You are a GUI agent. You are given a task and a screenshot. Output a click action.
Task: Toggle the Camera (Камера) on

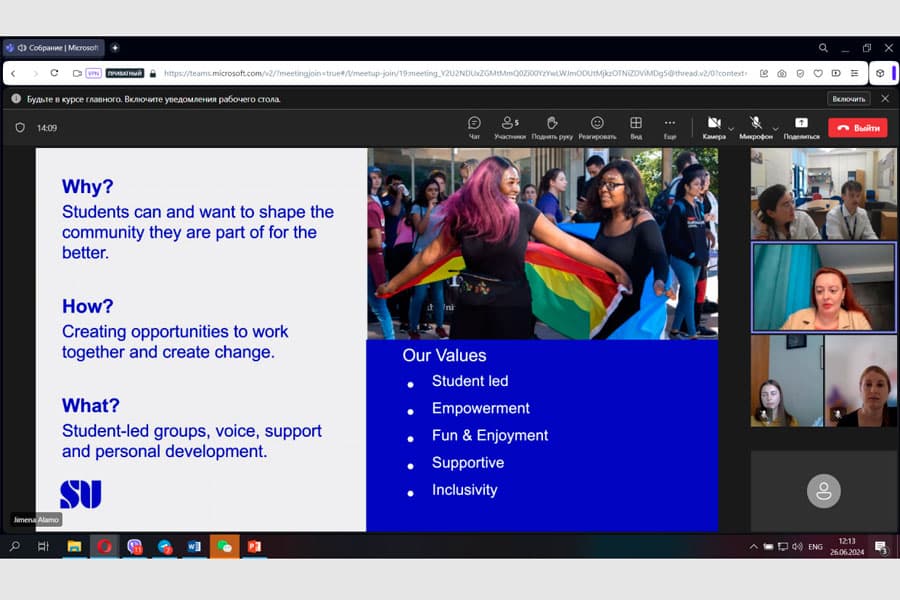point(714,126)
